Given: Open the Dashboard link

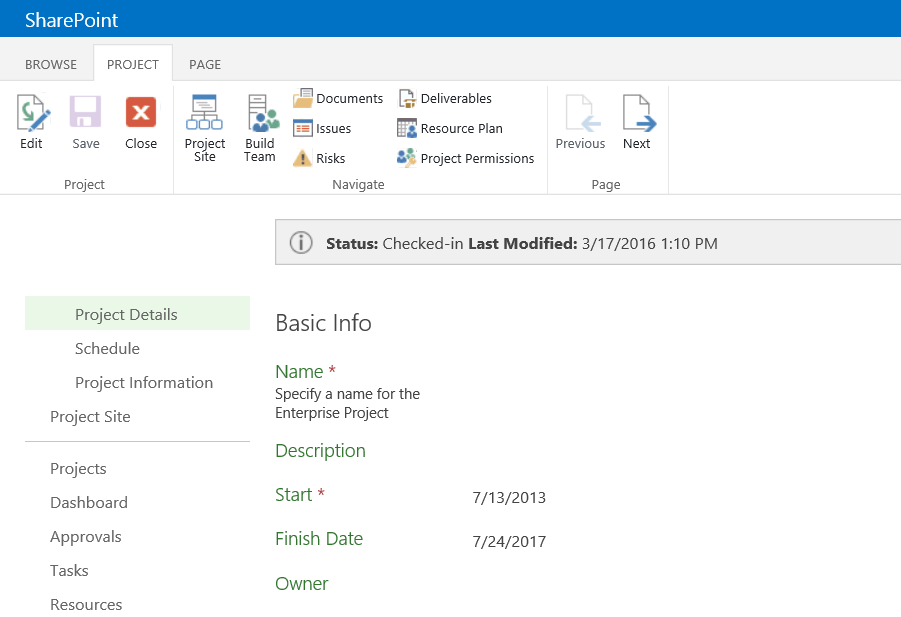Looking at the screenshot, I should [x=88, y=502].
